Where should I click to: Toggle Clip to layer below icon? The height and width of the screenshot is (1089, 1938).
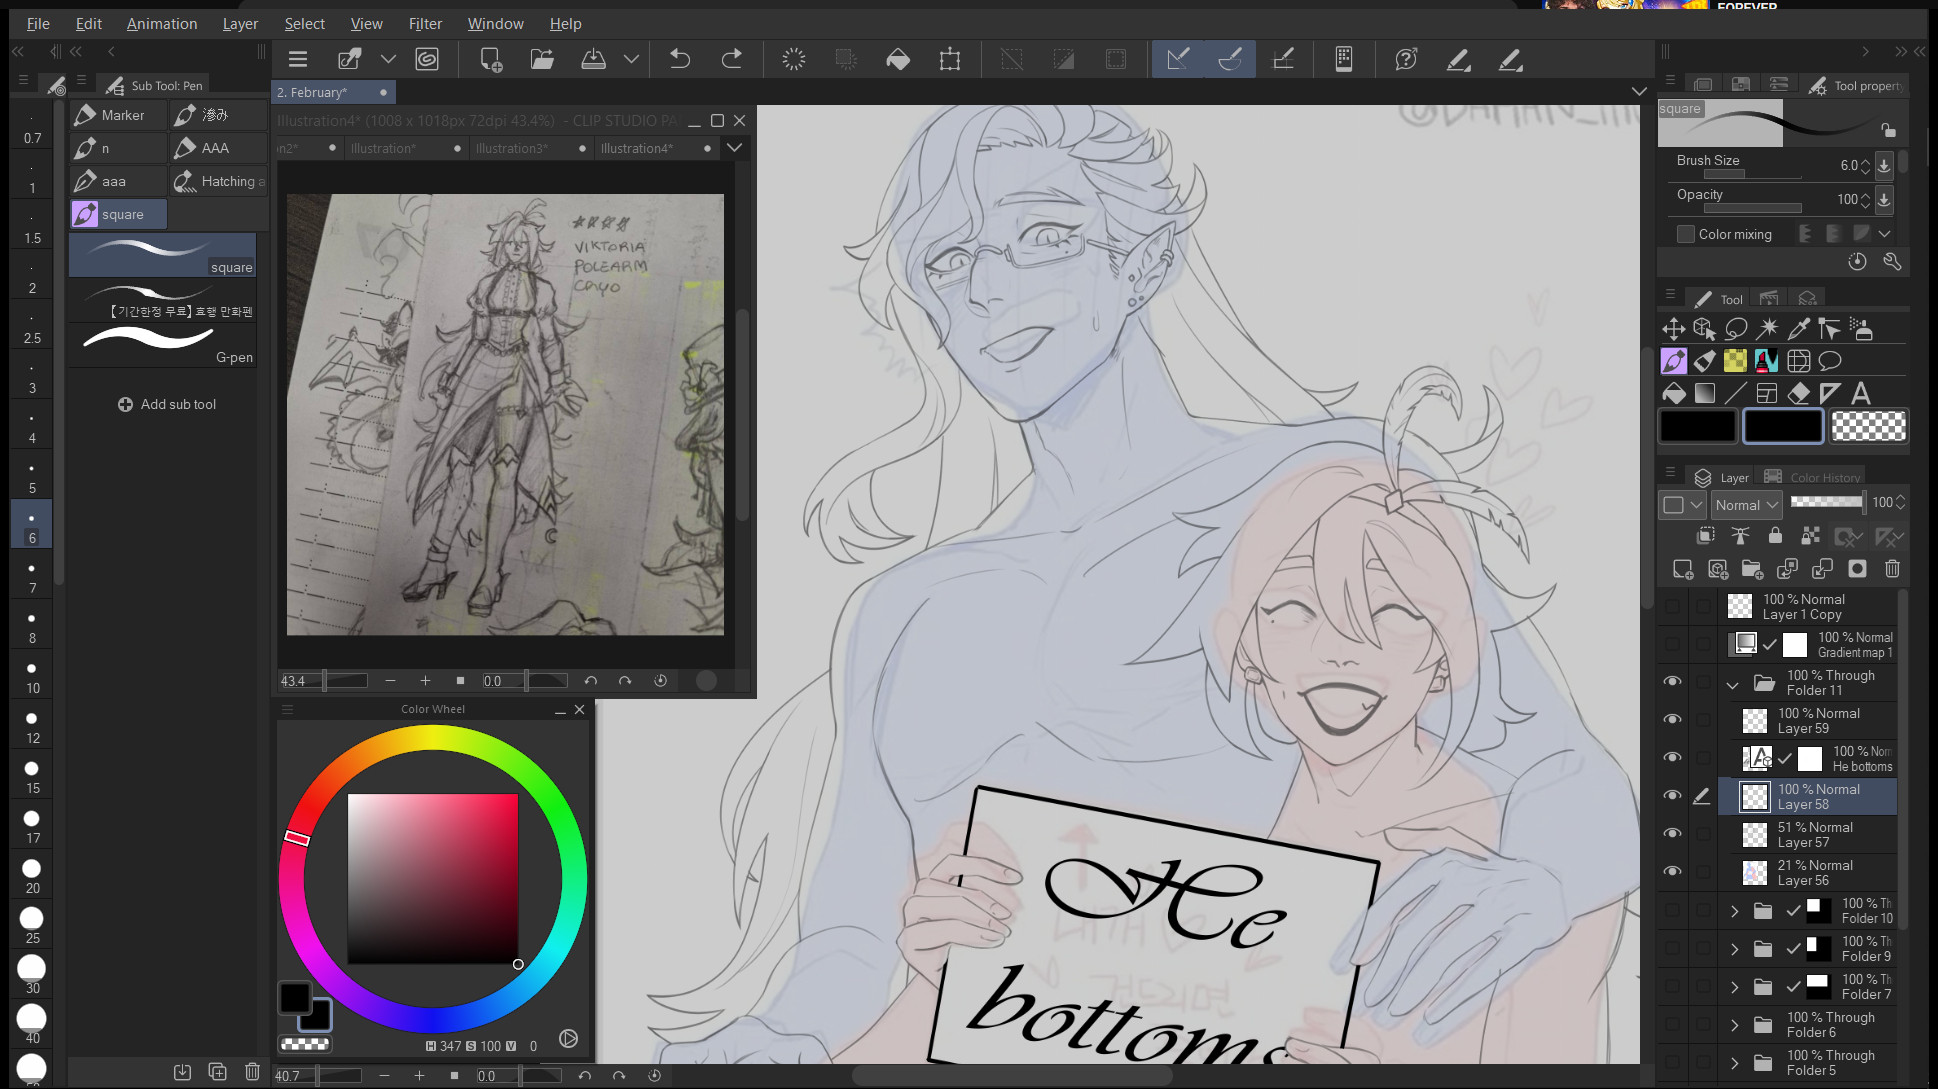point(1706,536)
